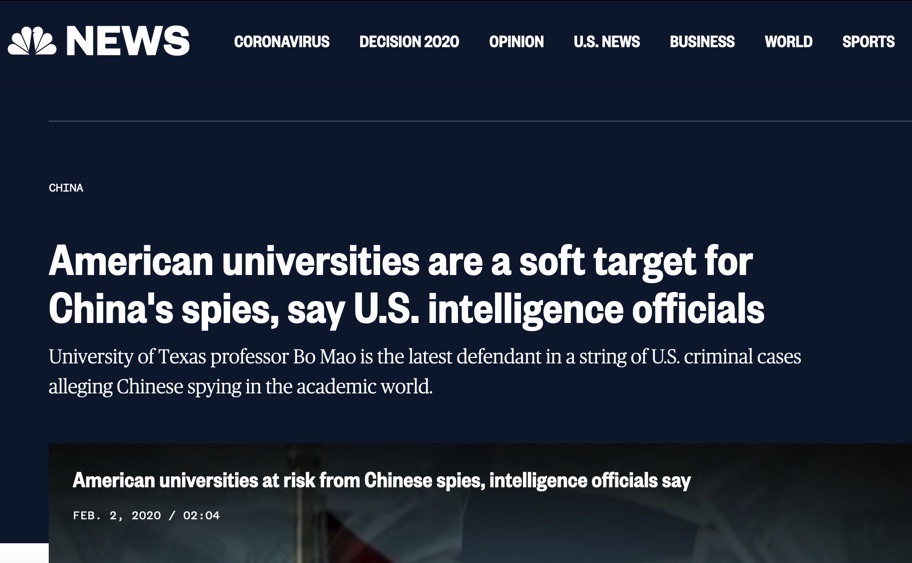Screen dimensions: 912x563
Task: Open the Coronavirus section
Action: (x=282, y=42)
